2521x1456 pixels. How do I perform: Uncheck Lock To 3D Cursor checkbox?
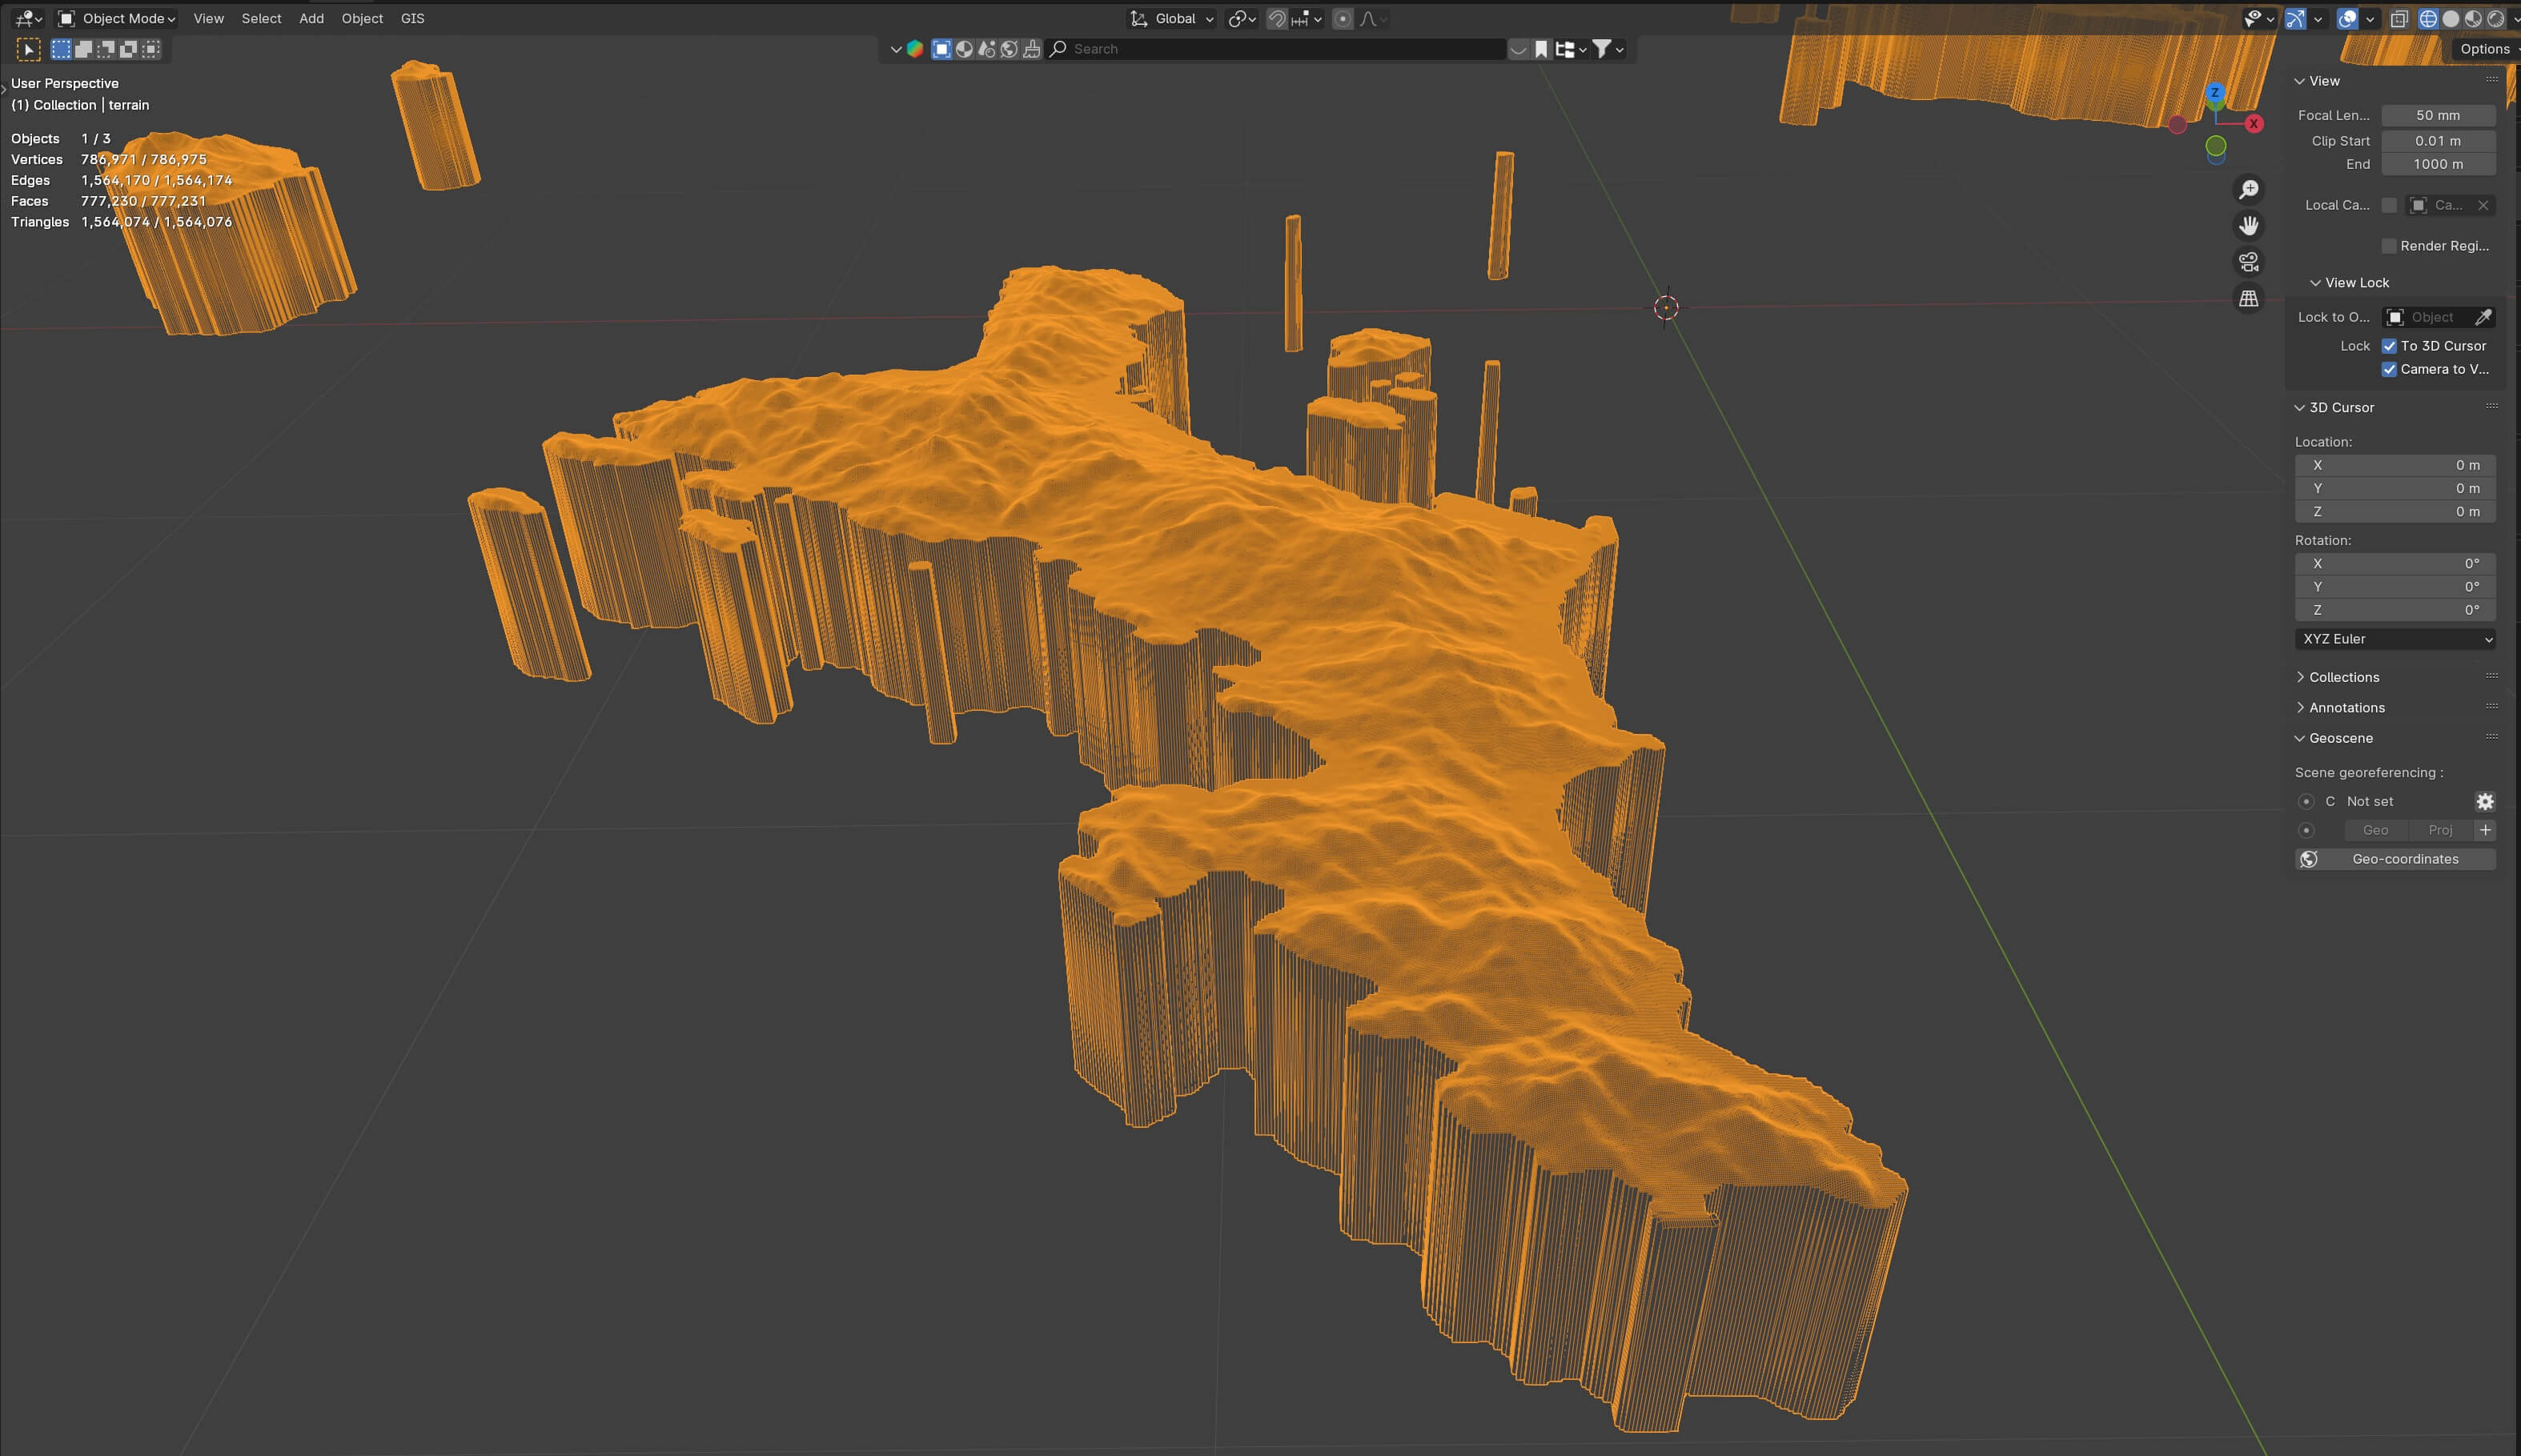pyautogui.click(x=2389, y=346)
